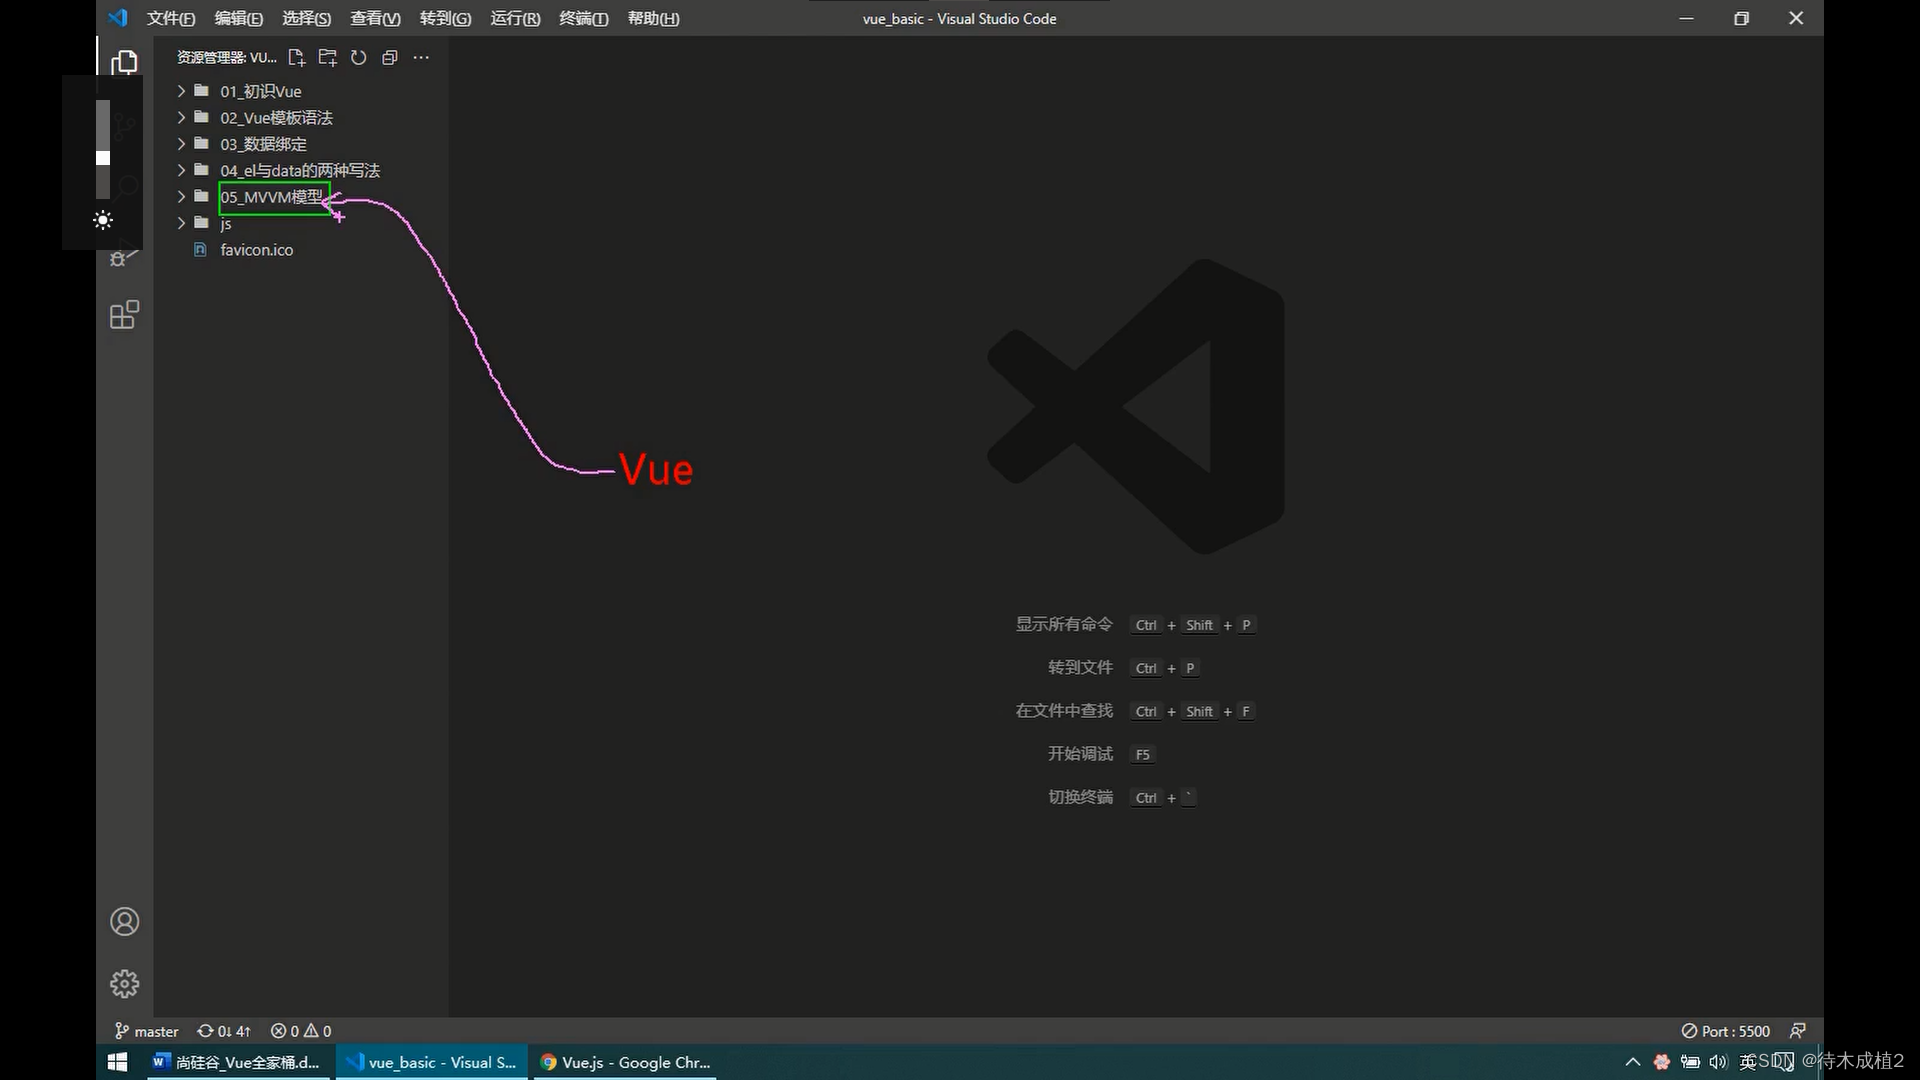Select the 05_MVVM模型 folder

click(272, 197)
